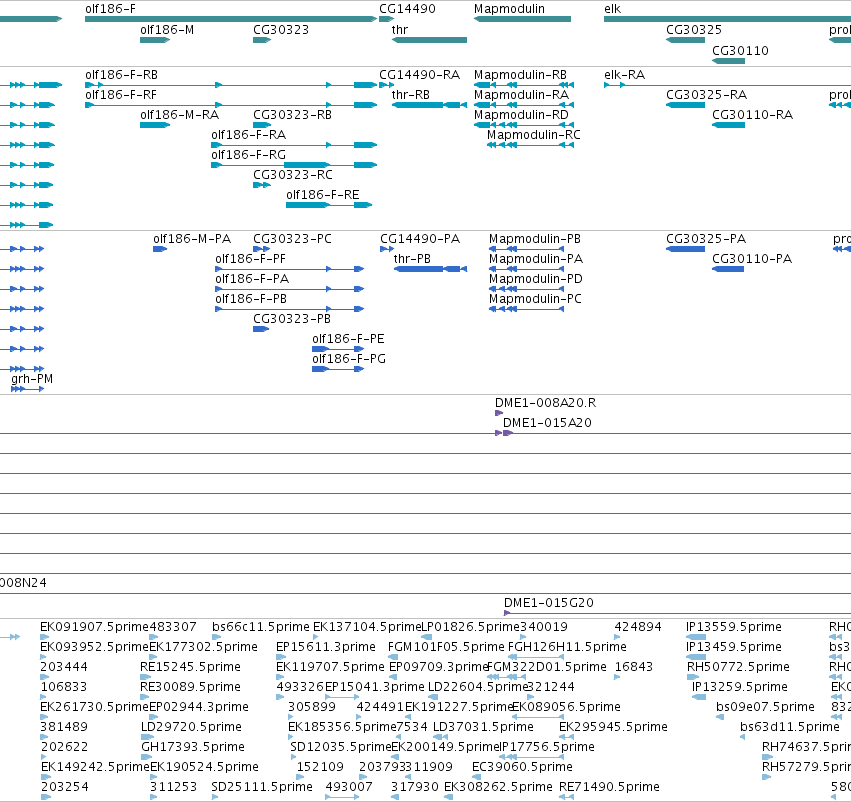Open protein Mapmodulin-PB label
851x802 pixels.
click(535, 239)
